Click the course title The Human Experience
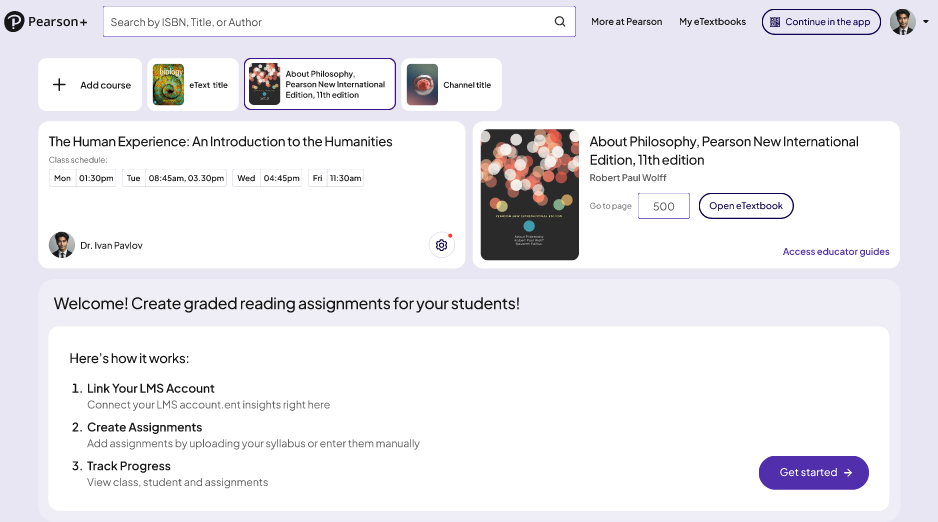The image size is (938, 522). click(221, 142)
